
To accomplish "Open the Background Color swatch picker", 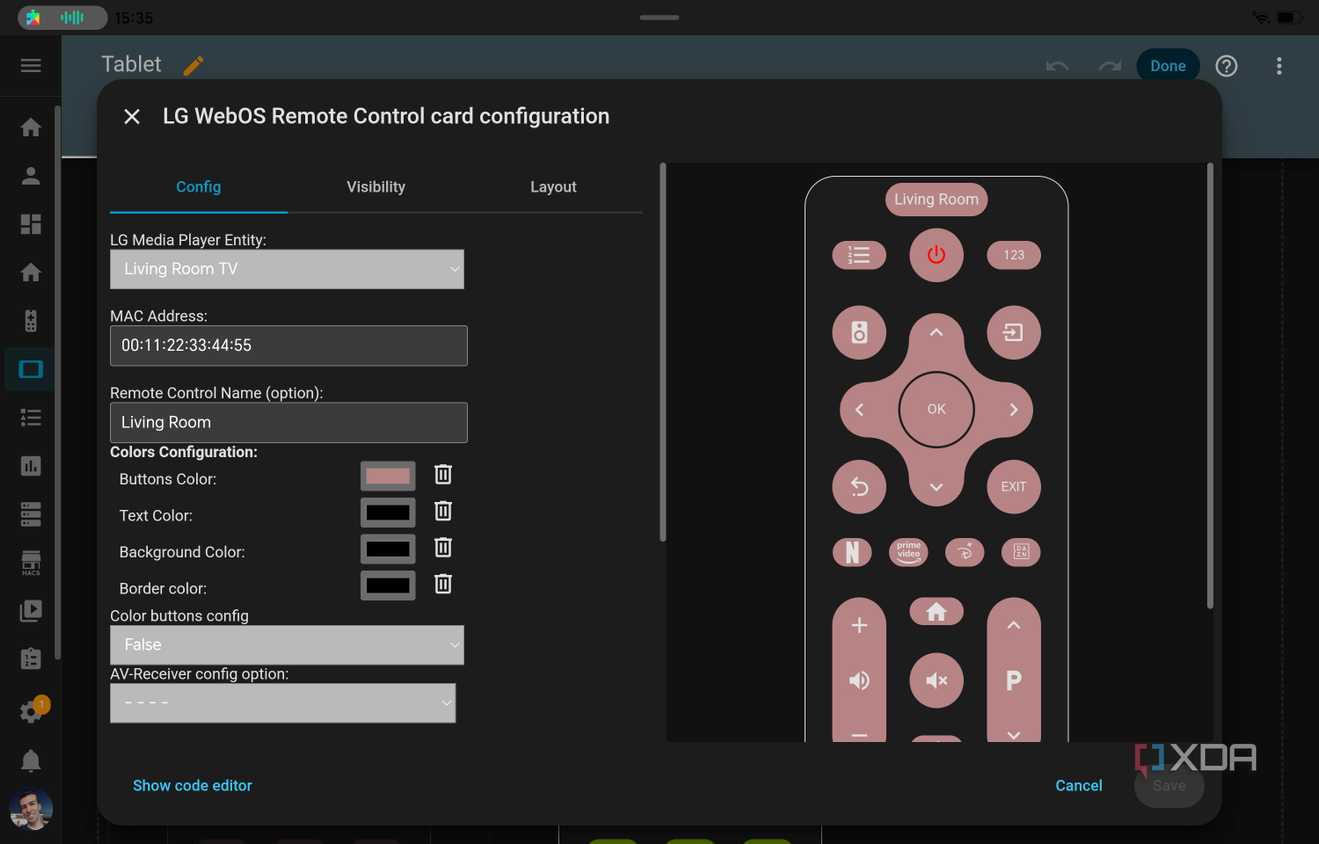I will pyautogui.click(x=388, y=548).
